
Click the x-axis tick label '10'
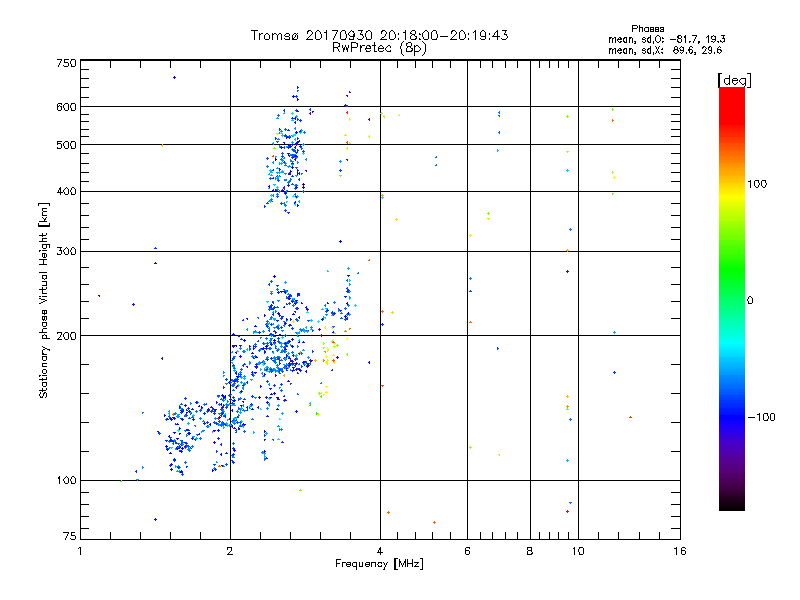coord(578,551)
